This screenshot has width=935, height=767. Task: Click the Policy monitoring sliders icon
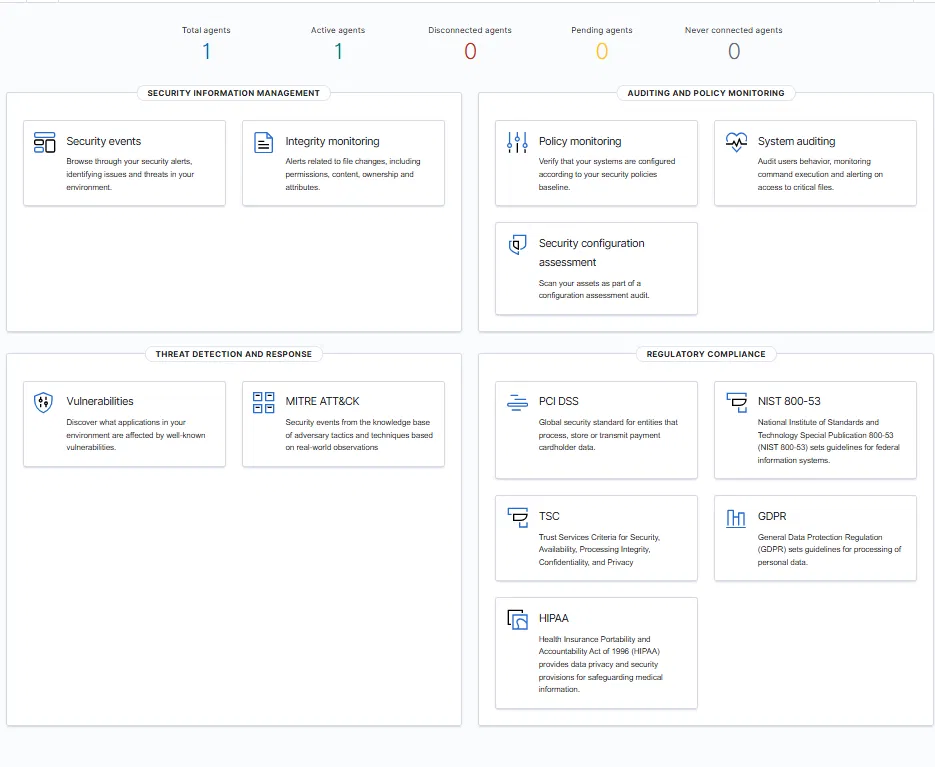(517, 143)
